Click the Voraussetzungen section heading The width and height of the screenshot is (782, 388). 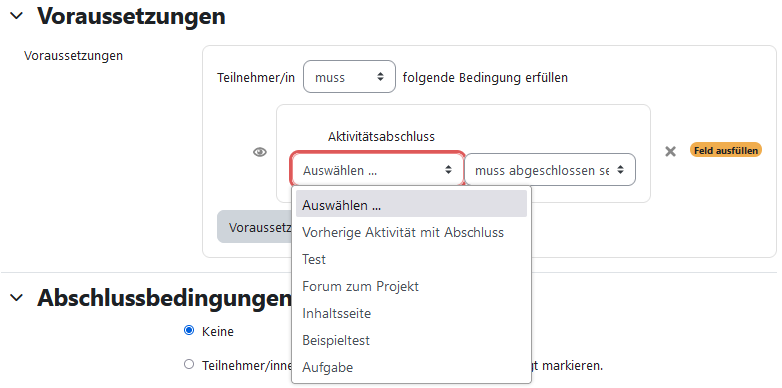[131, 16]
